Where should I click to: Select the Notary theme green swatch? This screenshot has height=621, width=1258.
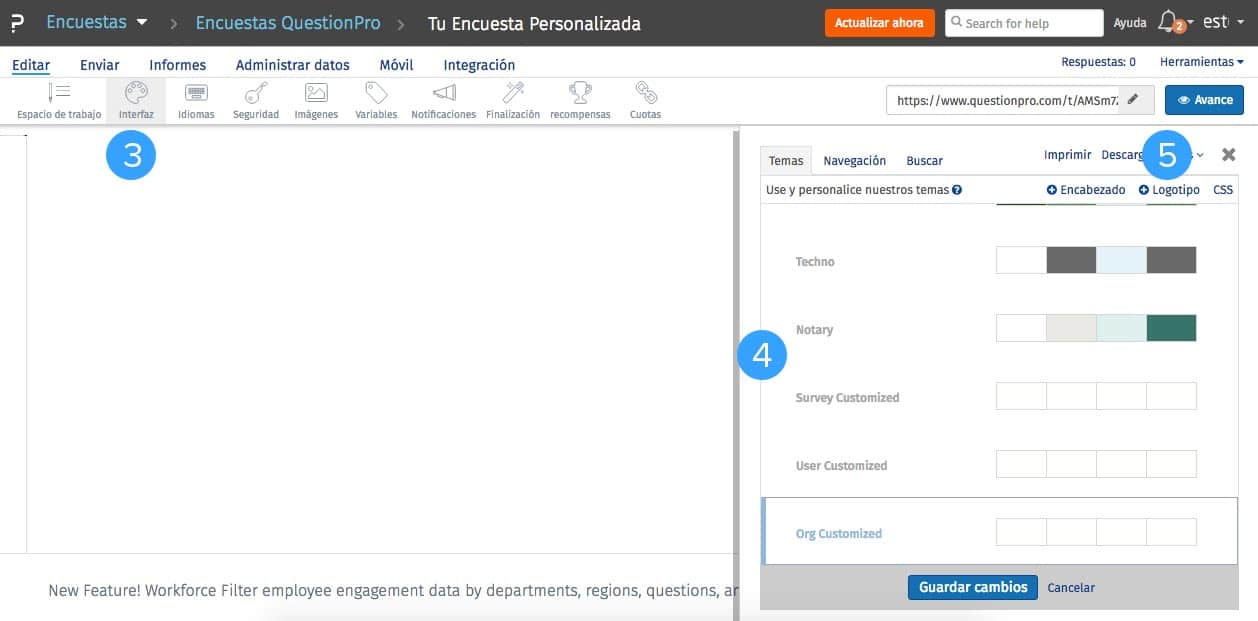(x=1171, y=327)
